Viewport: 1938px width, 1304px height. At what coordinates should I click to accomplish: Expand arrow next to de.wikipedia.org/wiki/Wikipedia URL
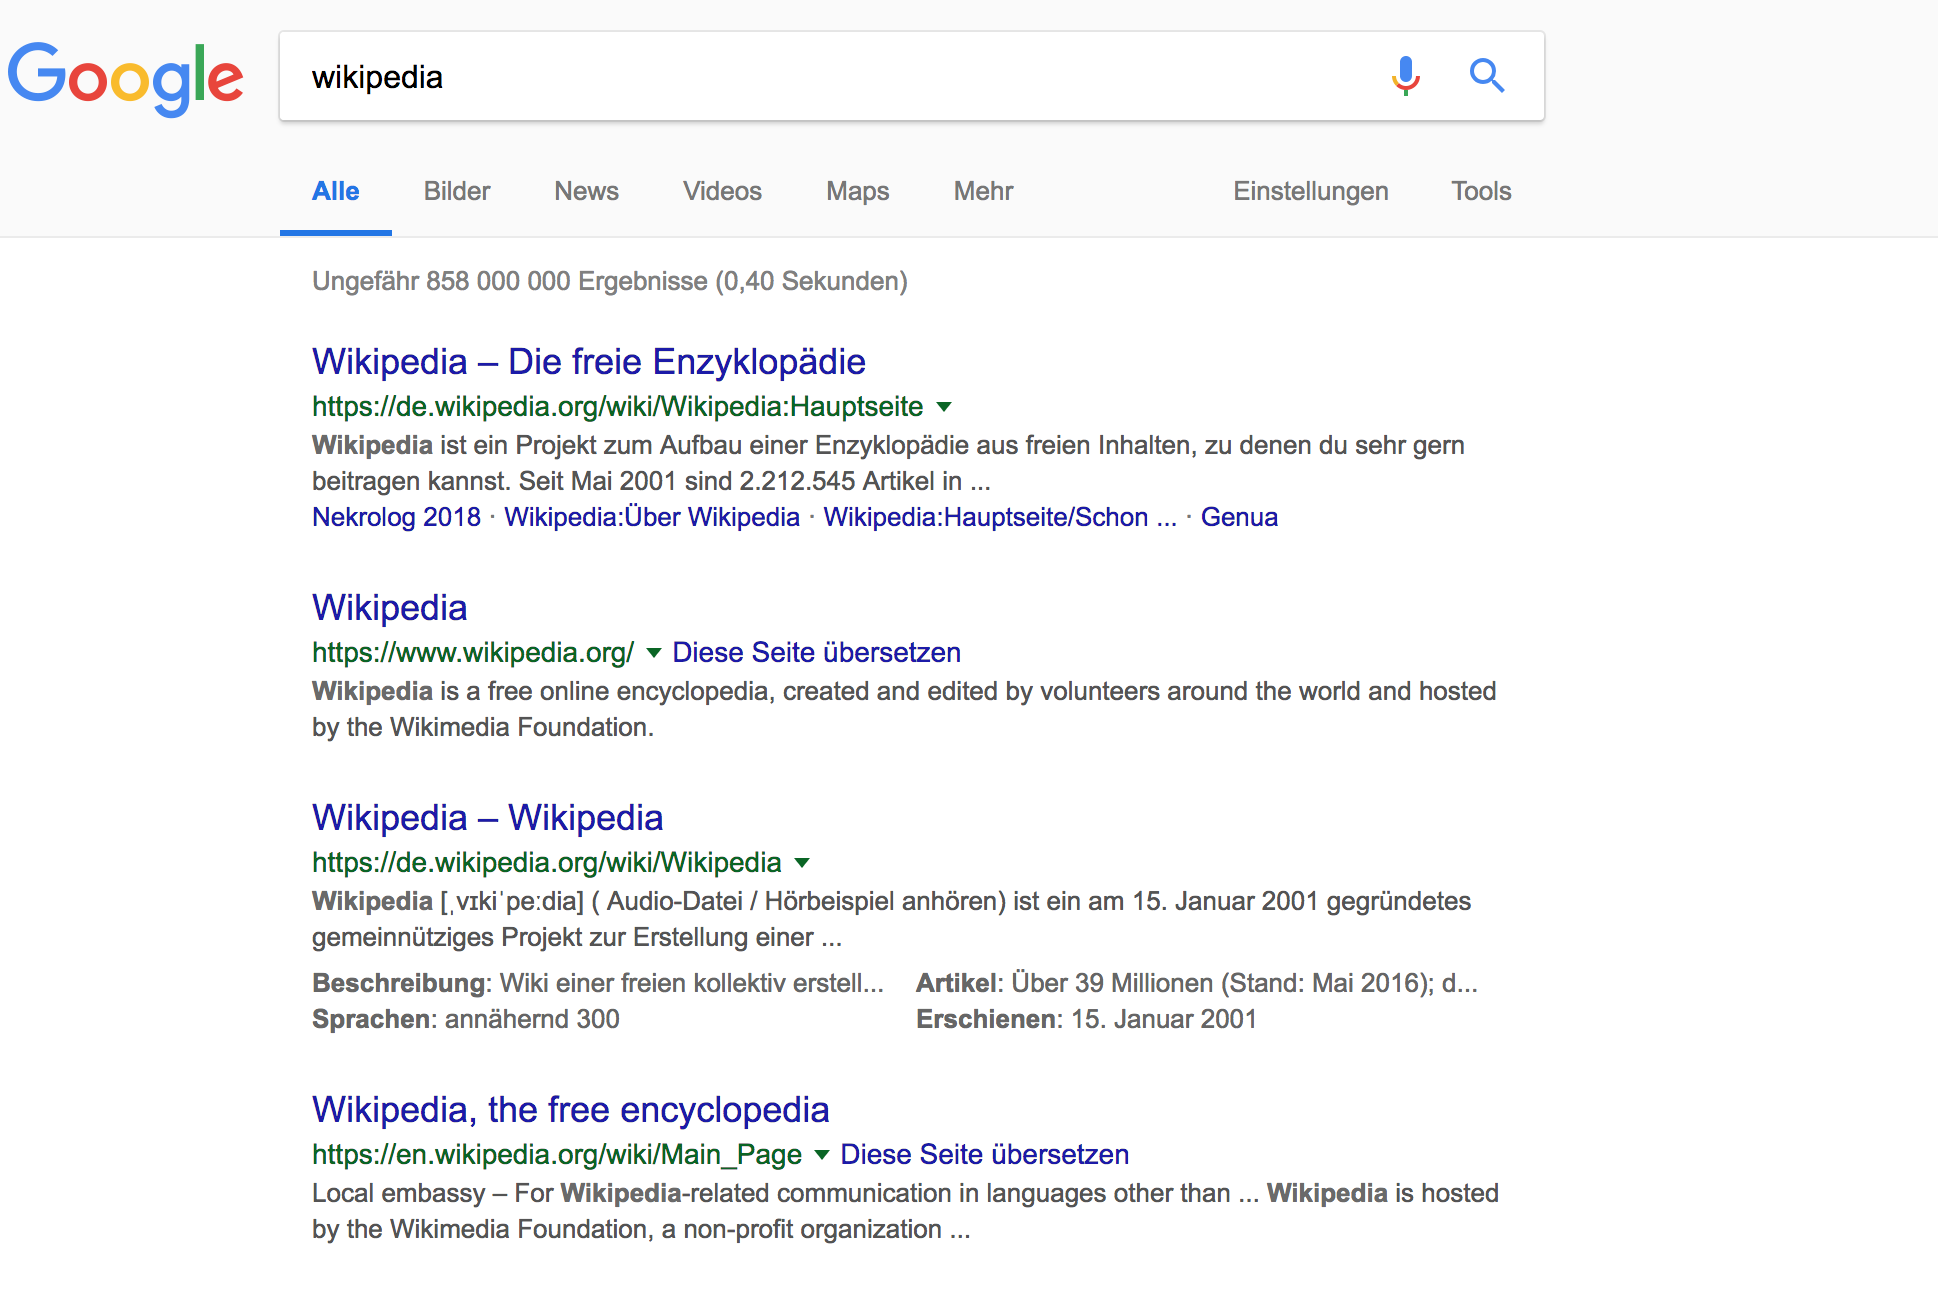tap(801, 863)
